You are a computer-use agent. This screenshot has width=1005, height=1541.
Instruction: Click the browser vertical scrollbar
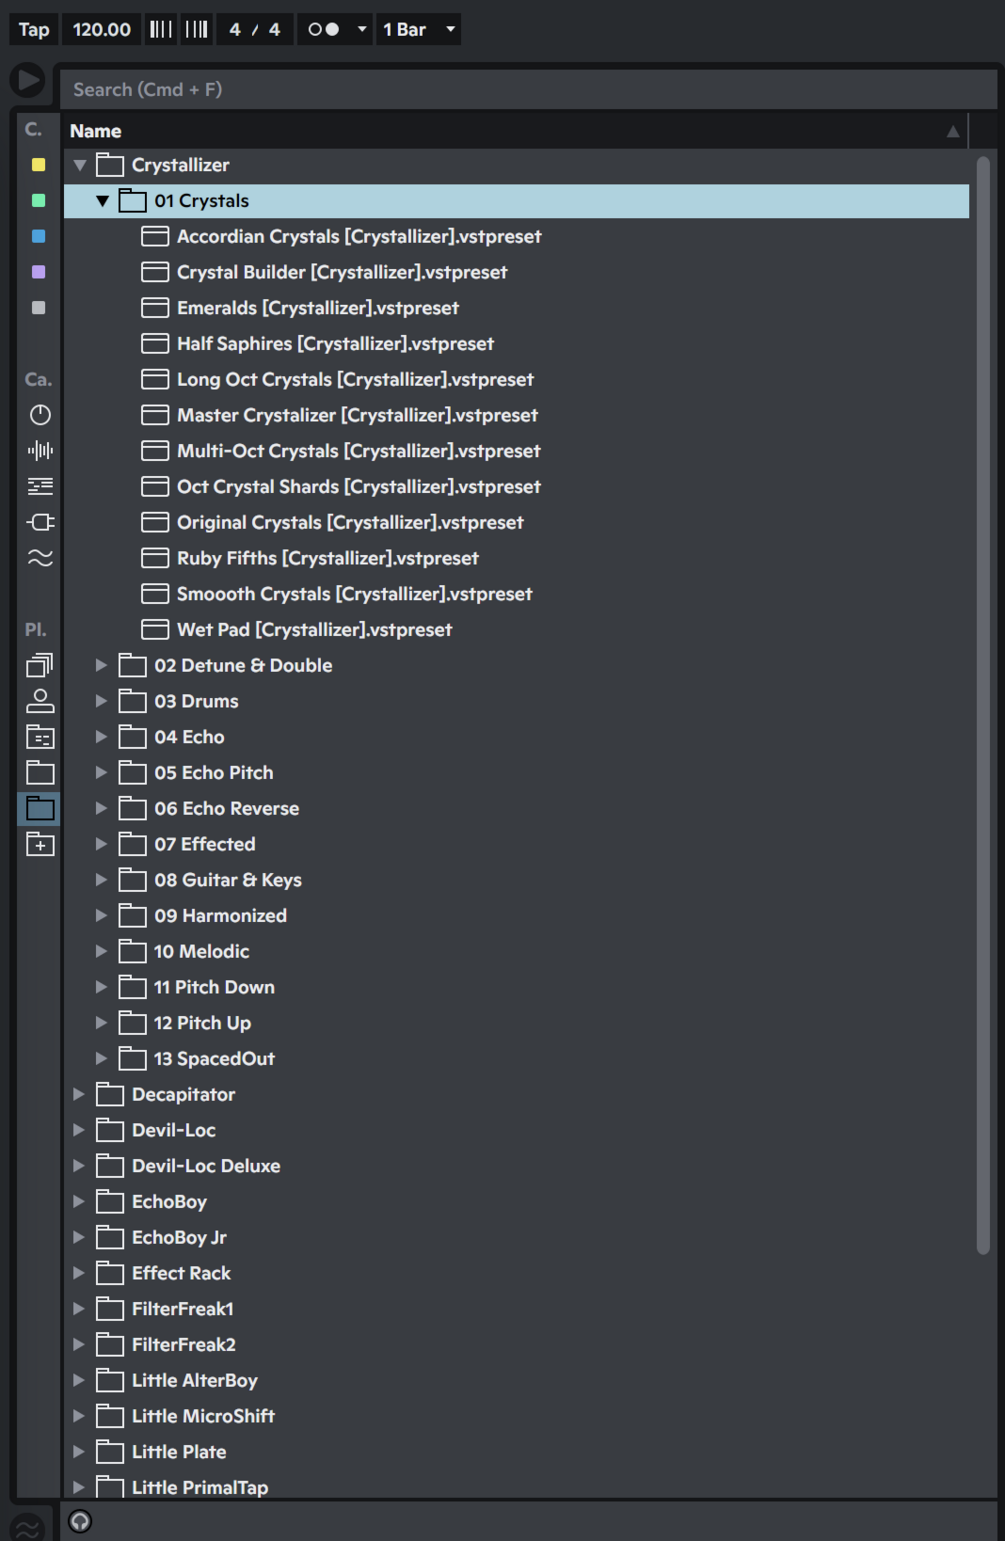tap(983, 705)
